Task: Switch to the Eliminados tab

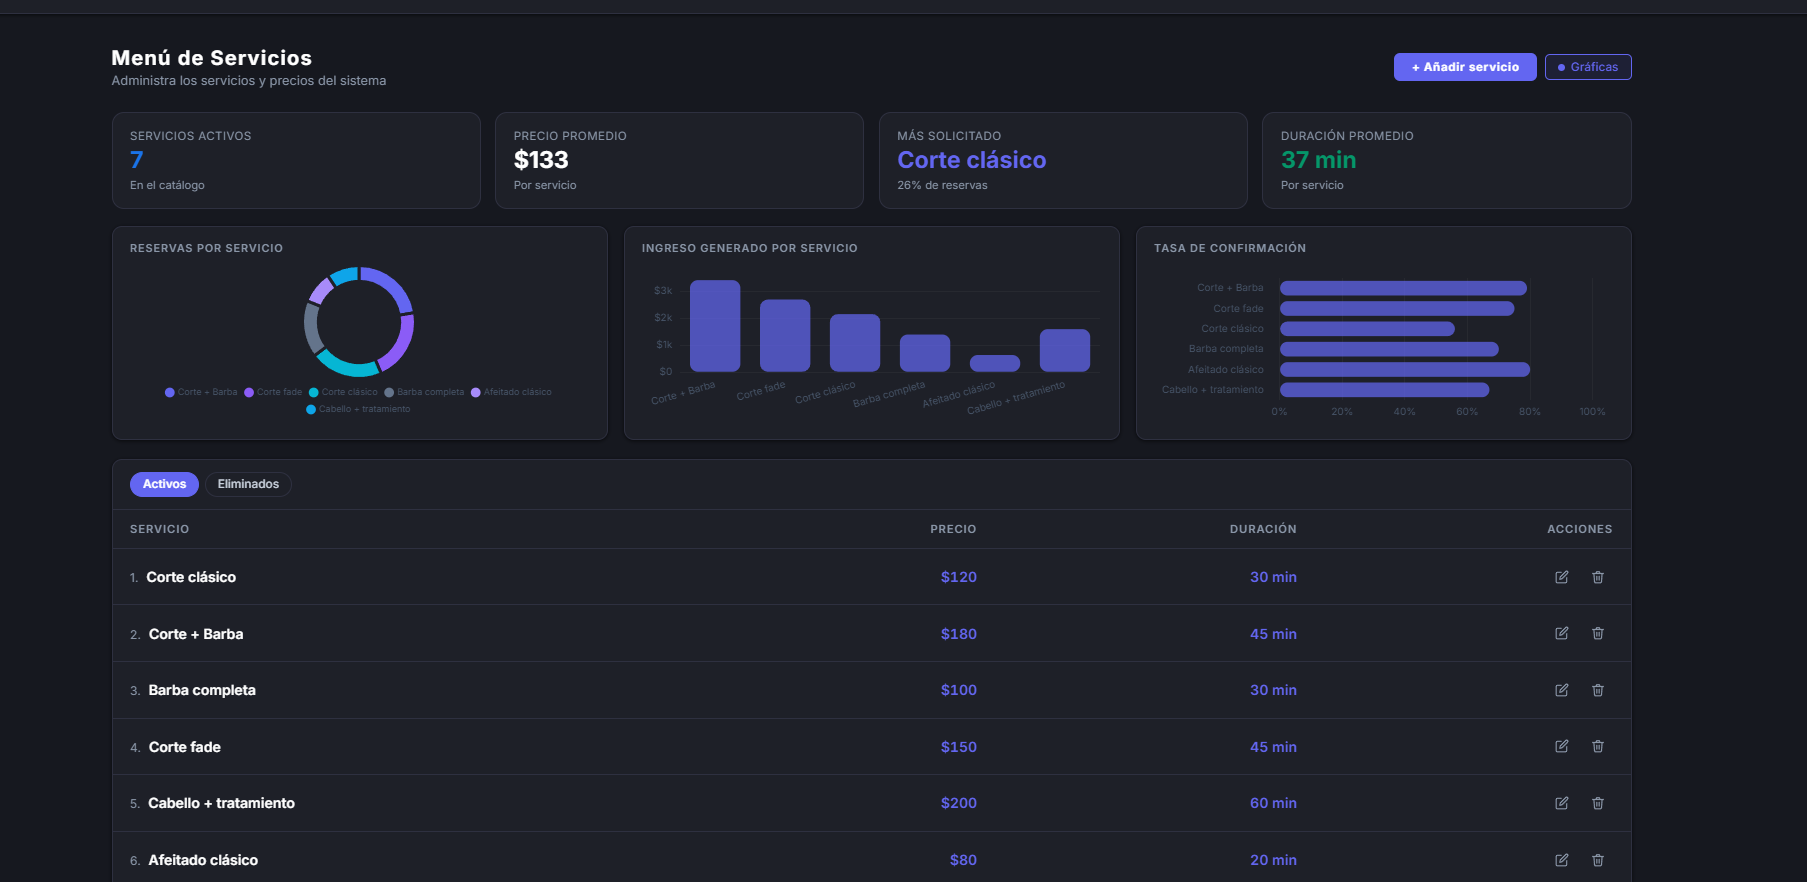Action: tap(248, 484)
